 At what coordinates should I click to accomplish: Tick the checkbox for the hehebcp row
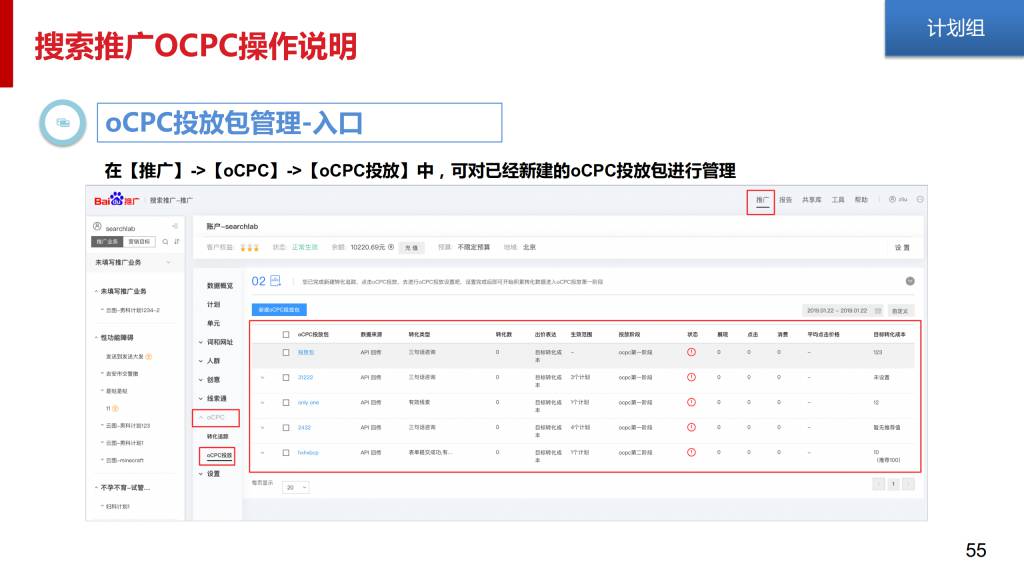point(285,453)
